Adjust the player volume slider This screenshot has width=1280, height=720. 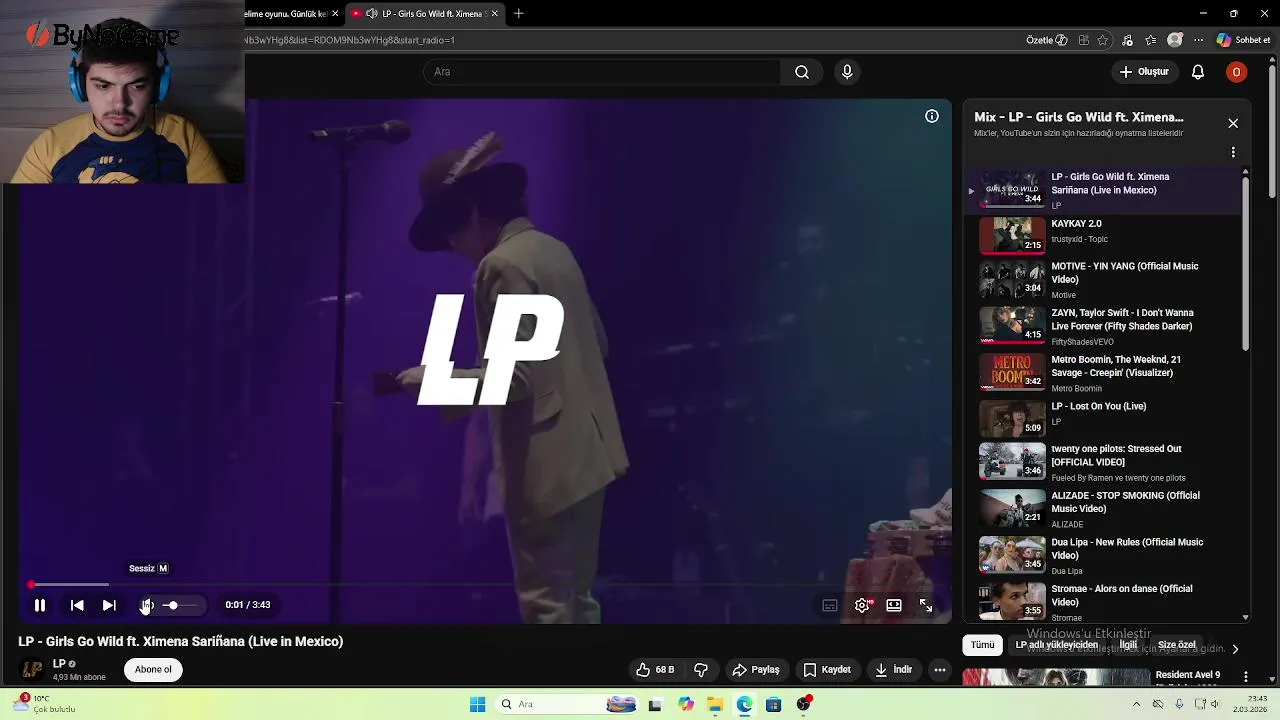[x=179, y=605]
